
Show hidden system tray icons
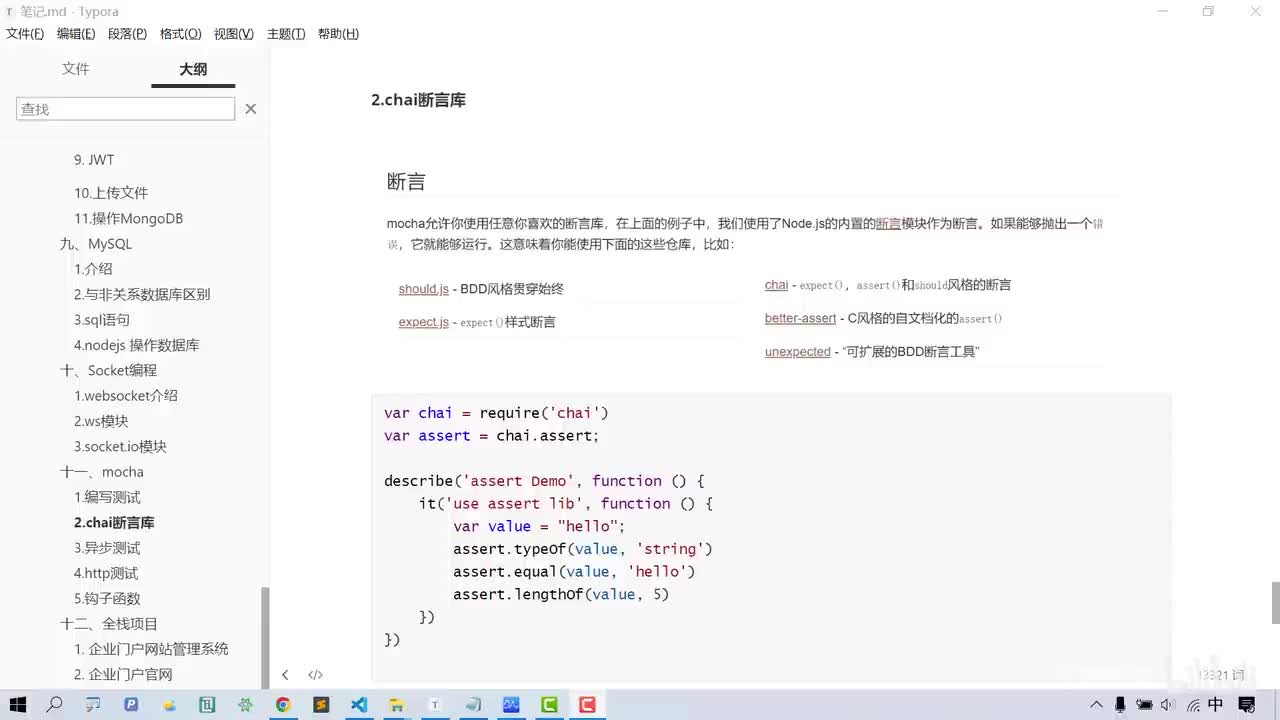pyautogui.click(x=1097, y=705)
